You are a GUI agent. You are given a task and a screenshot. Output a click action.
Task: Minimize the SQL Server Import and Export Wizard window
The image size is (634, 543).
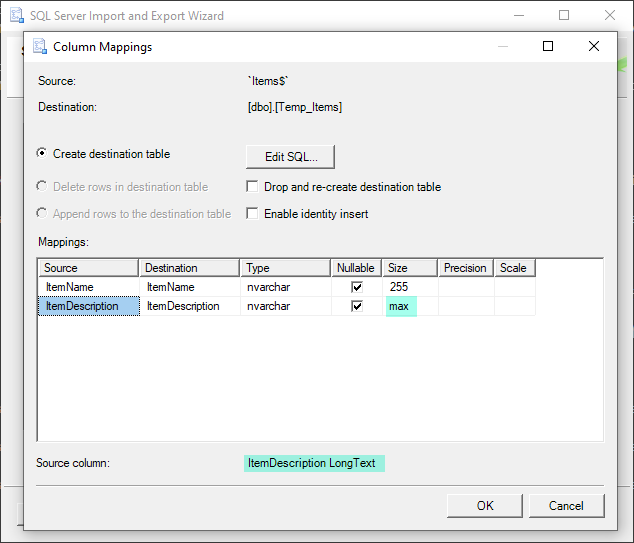click(x=519, y=15)
